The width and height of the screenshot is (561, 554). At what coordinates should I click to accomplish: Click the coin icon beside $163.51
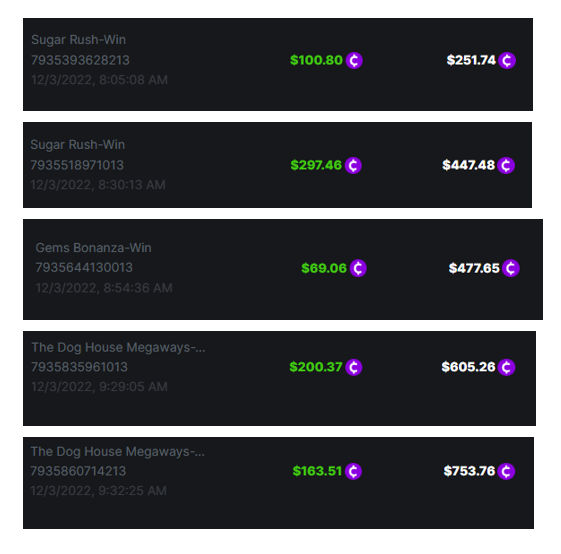[x=353, y=471]
